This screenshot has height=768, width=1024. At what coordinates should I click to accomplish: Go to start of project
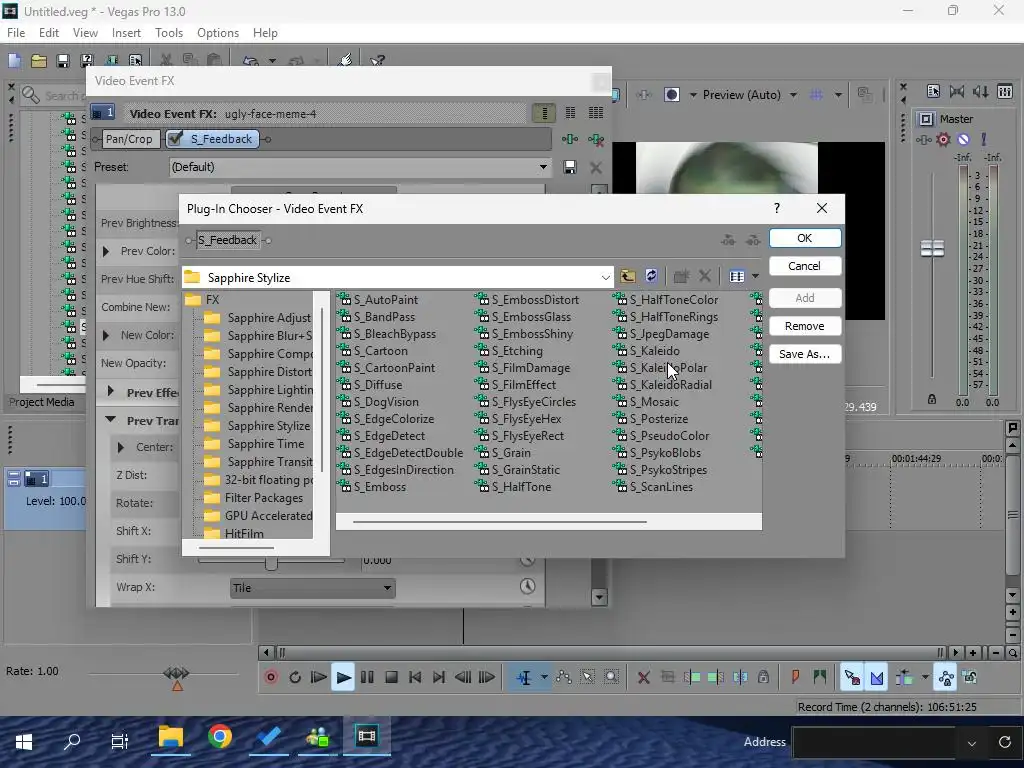tap(415, 677)
